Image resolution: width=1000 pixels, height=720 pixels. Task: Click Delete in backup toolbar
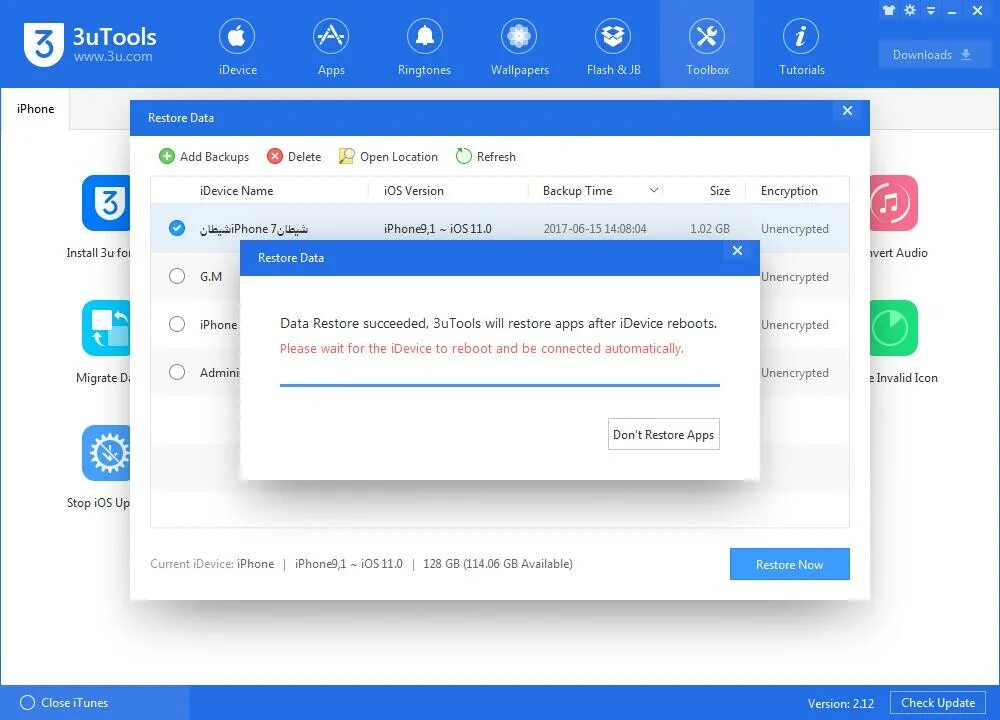tap(294, 156)
